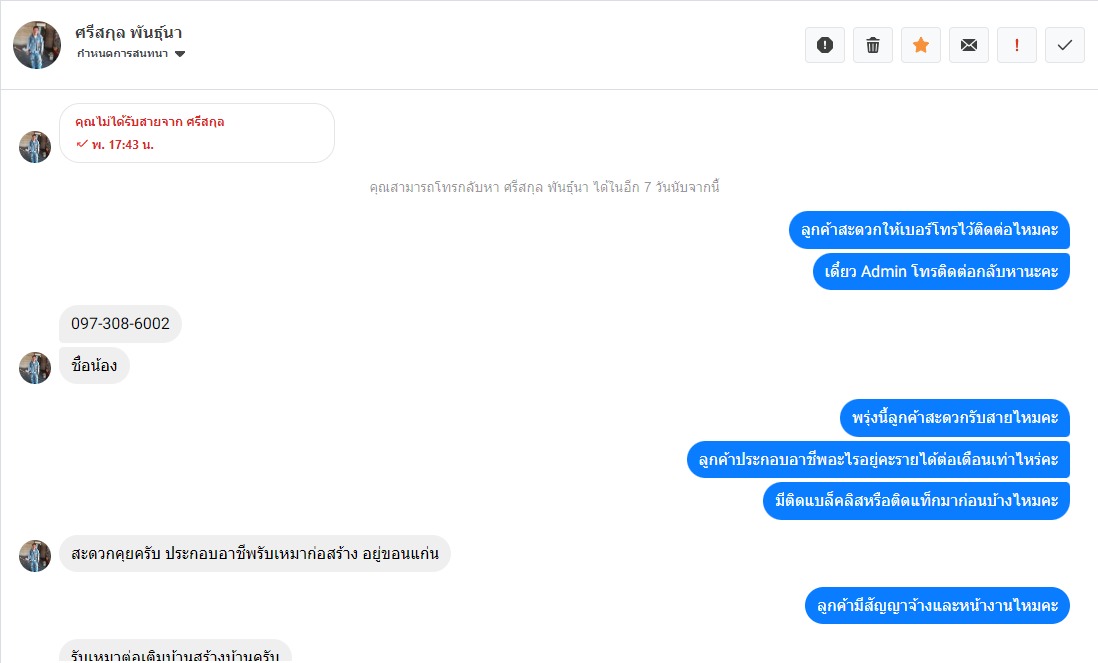Flag conversation with red exclamation icon
This screenshot has height=663, width=1098.
1017,46
